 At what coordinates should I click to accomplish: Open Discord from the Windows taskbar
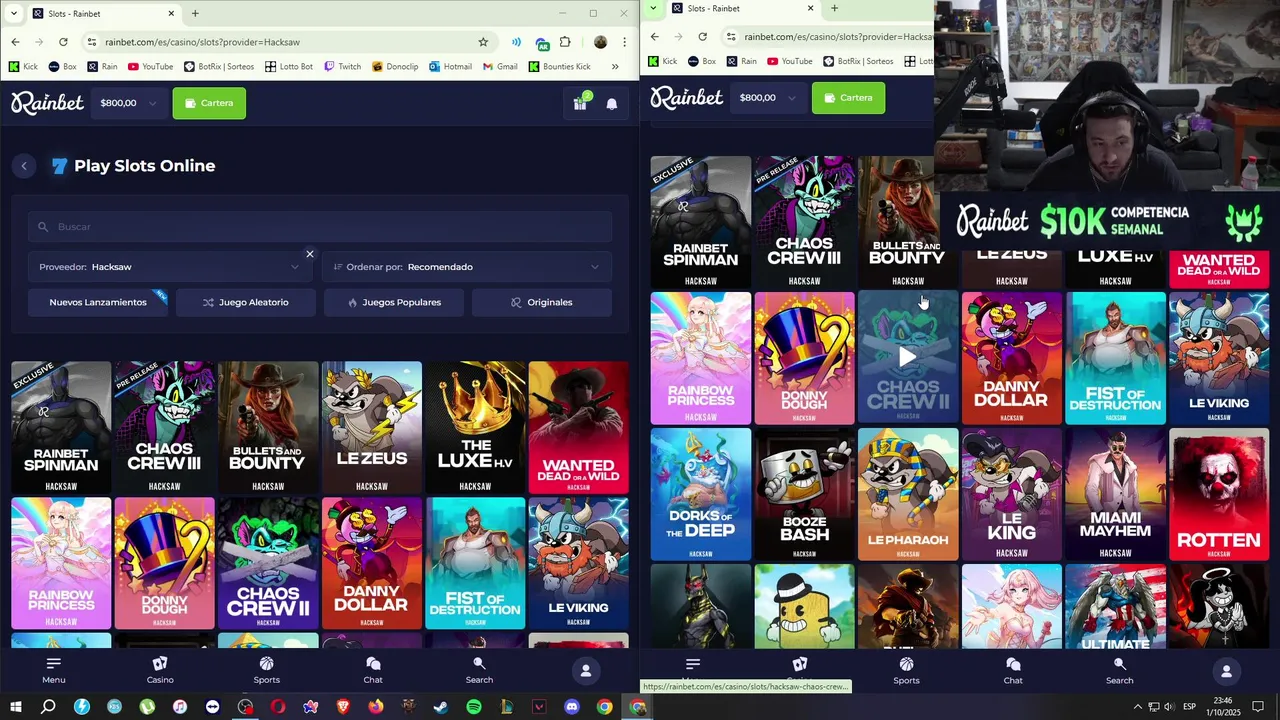[572, 707]
